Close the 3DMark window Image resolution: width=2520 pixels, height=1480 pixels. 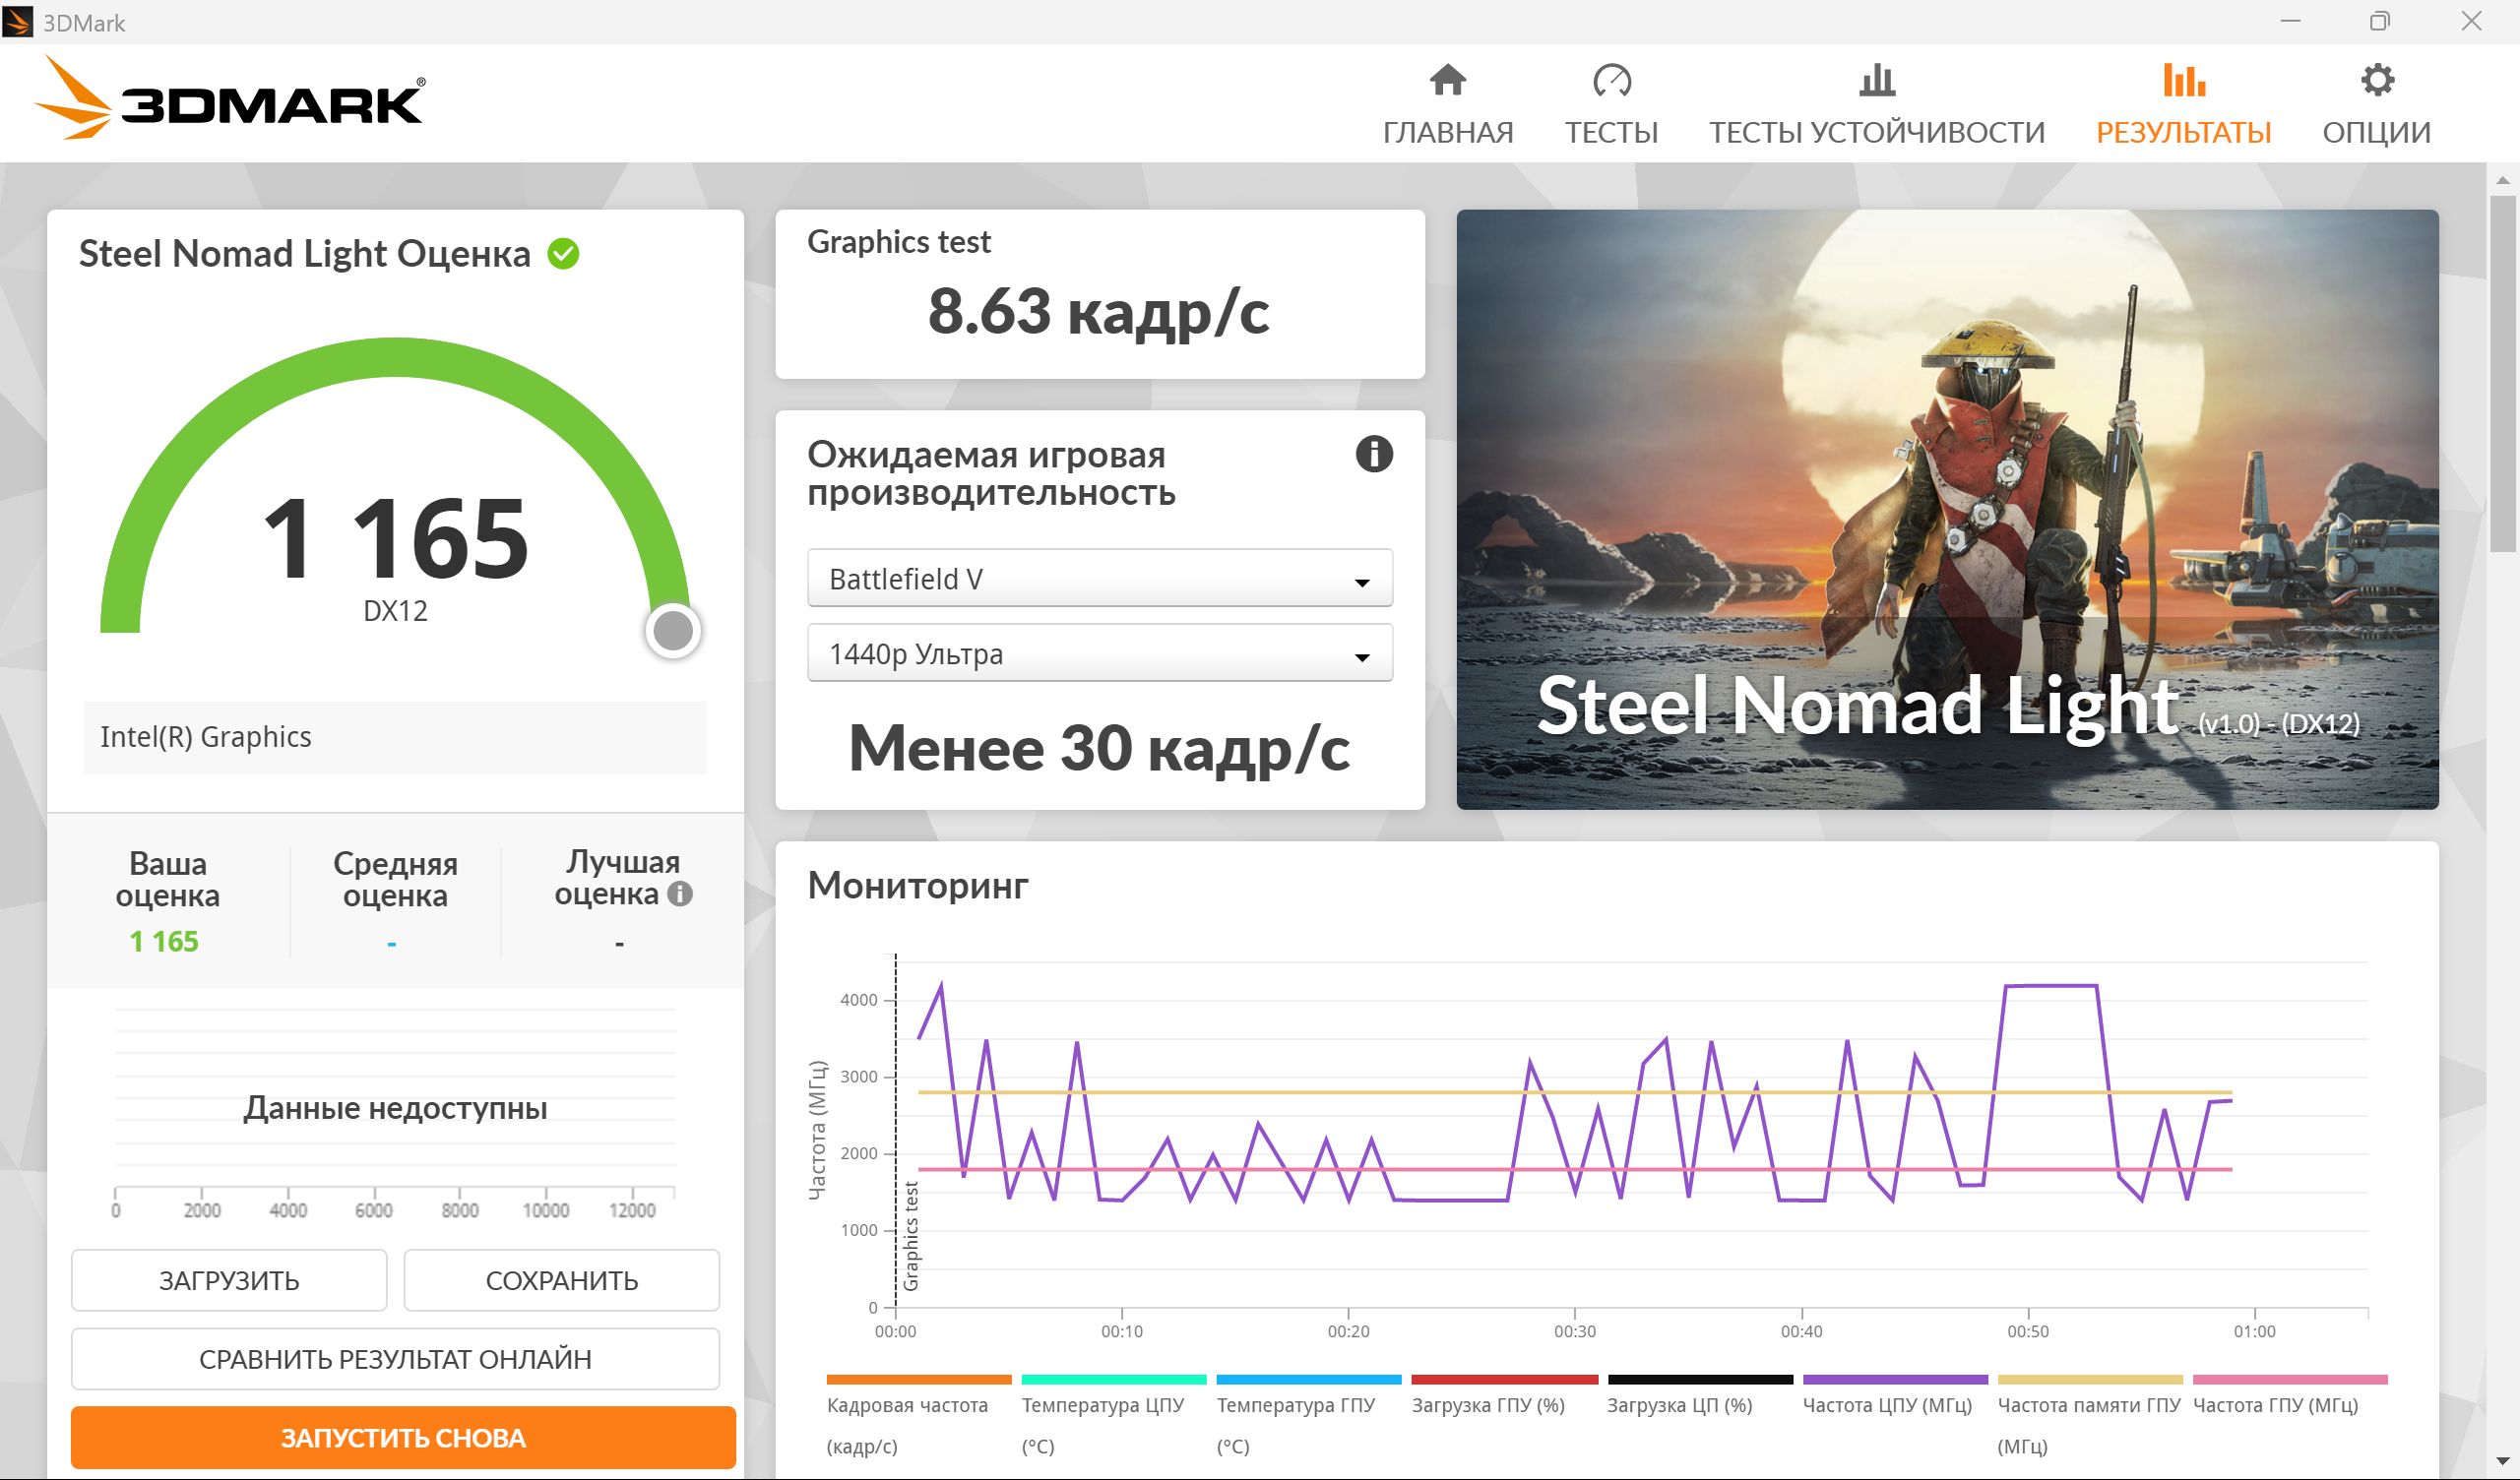2471,21
